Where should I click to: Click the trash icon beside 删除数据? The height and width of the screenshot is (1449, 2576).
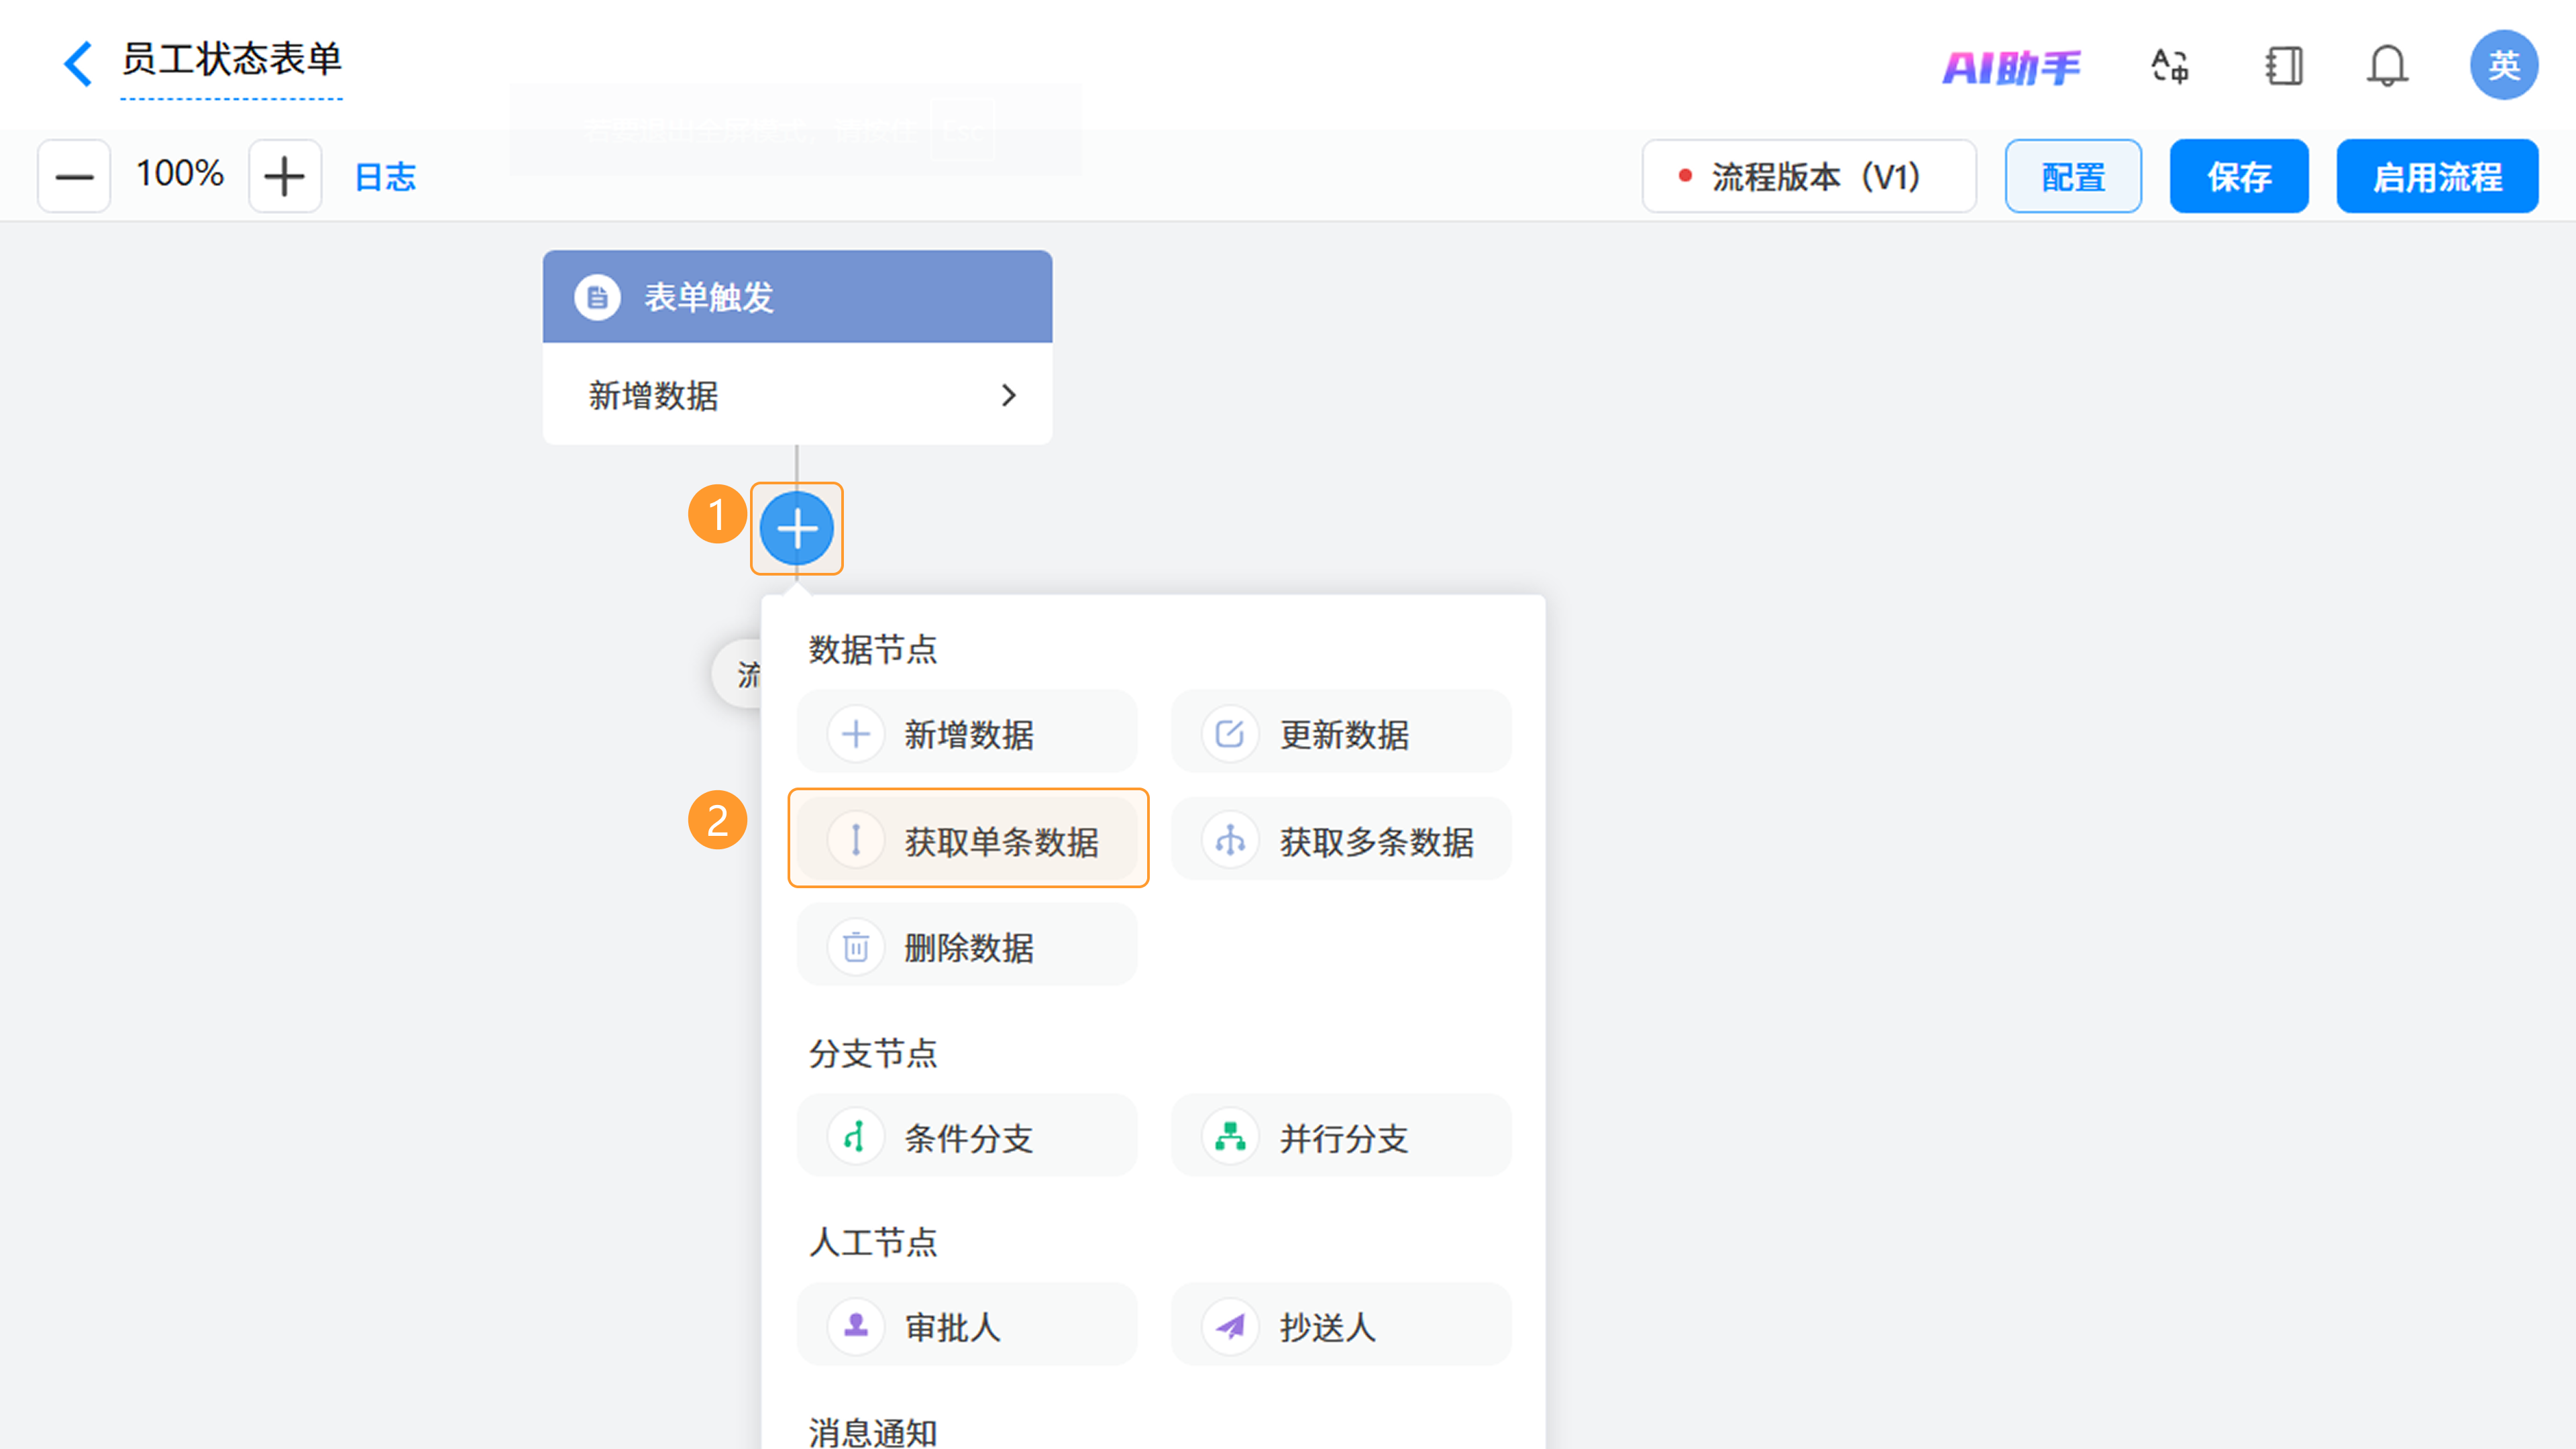(x=856, y=946)
